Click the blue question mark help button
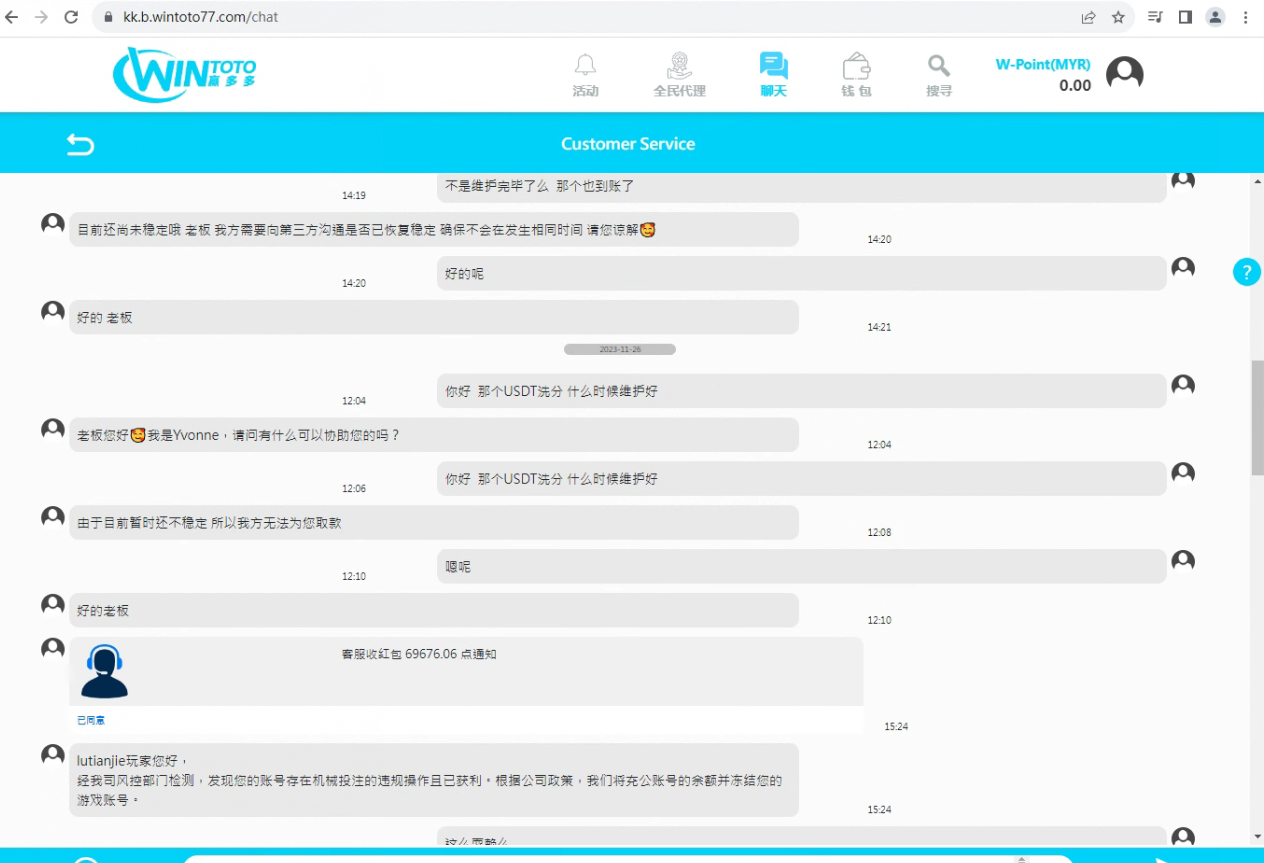Image resolution: width=1264 pixels, height=863 pixels. [x=1246, y=272]
